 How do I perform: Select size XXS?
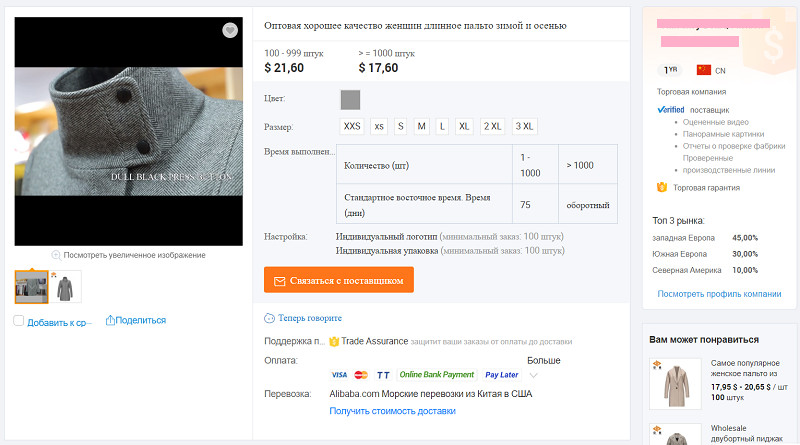pos(352,126)
